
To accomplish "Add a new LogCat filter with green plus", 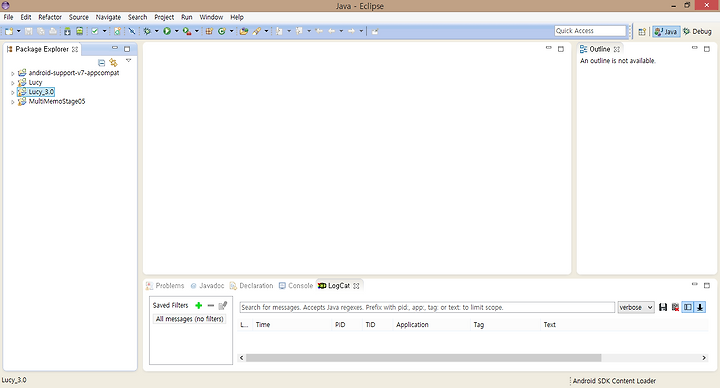I will pos(198,305).
